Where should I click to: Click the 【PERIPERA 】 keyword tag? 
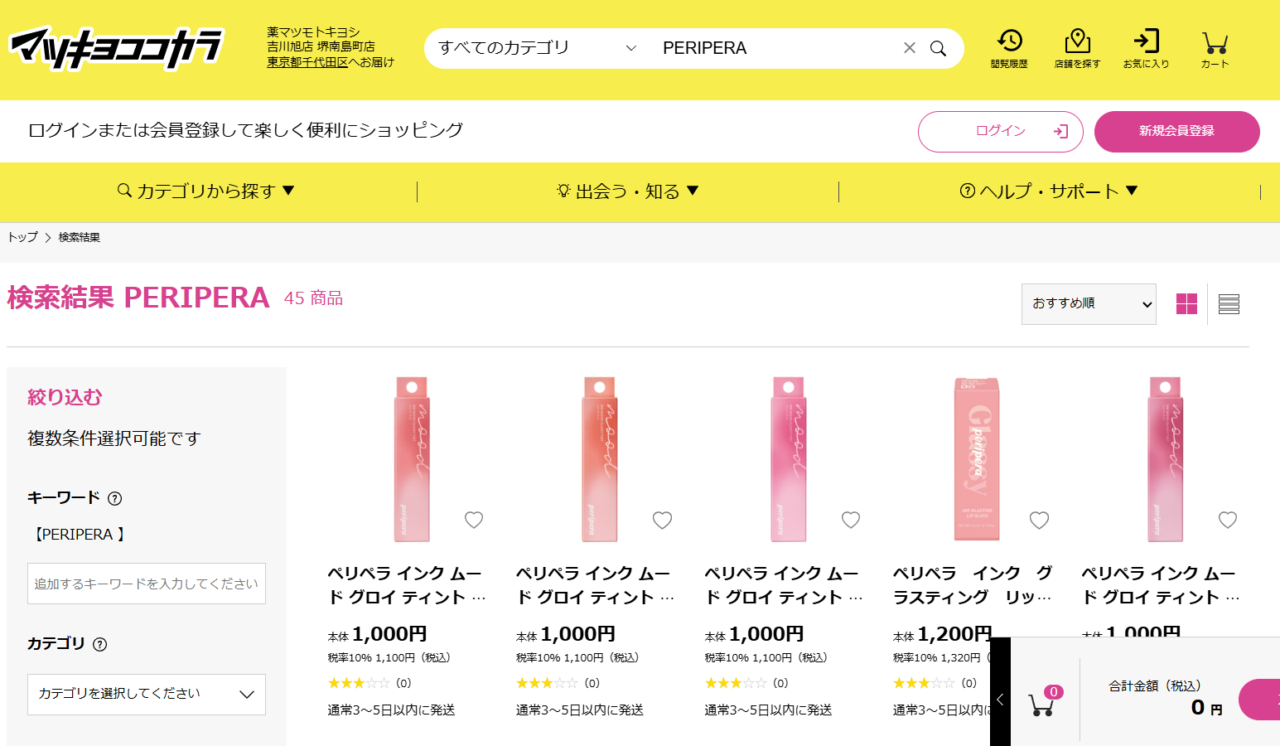click(78, 535)
